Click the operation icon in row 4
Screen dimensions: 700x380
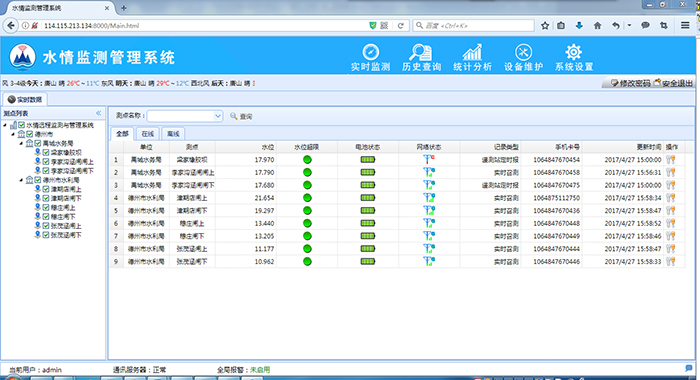pyautogui.click(x=671, y=198)
